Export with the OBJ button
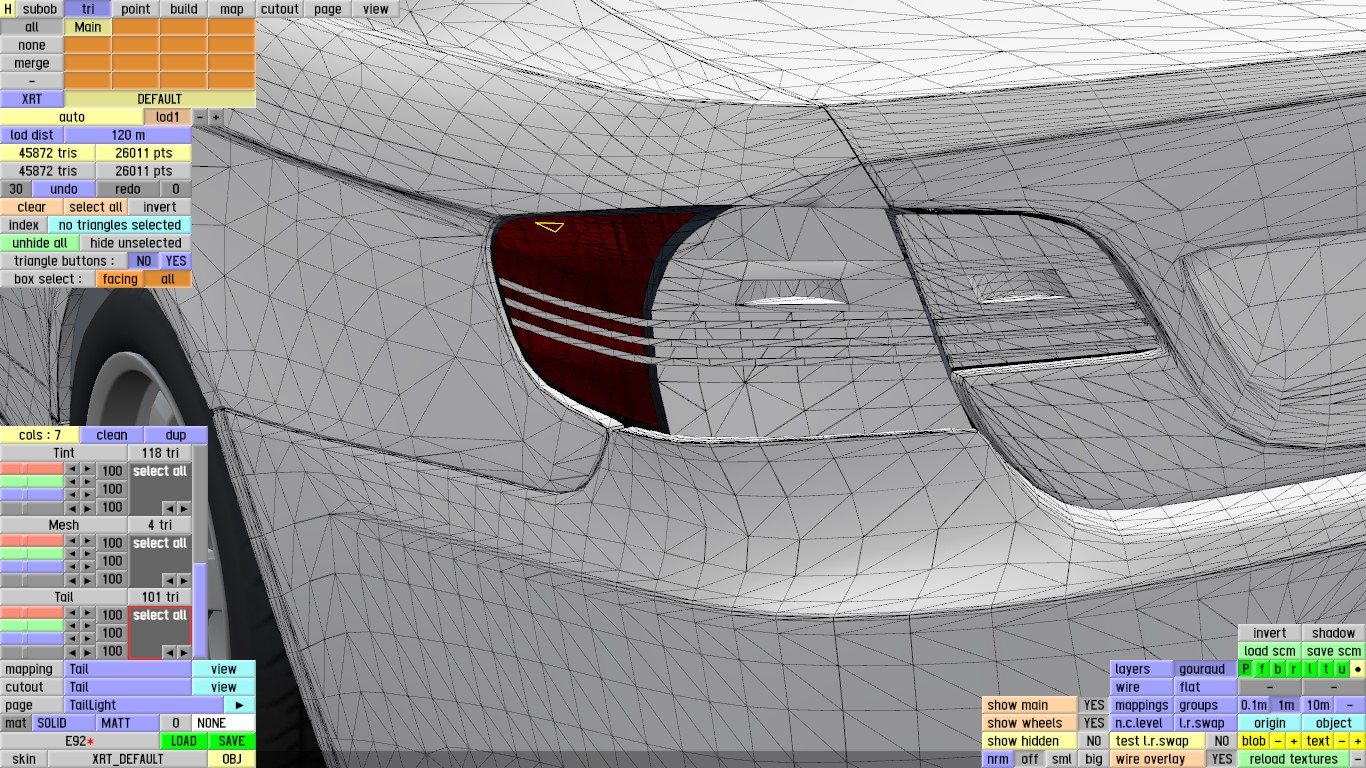This screenshot has width=1366, height=768. point(232,759)
